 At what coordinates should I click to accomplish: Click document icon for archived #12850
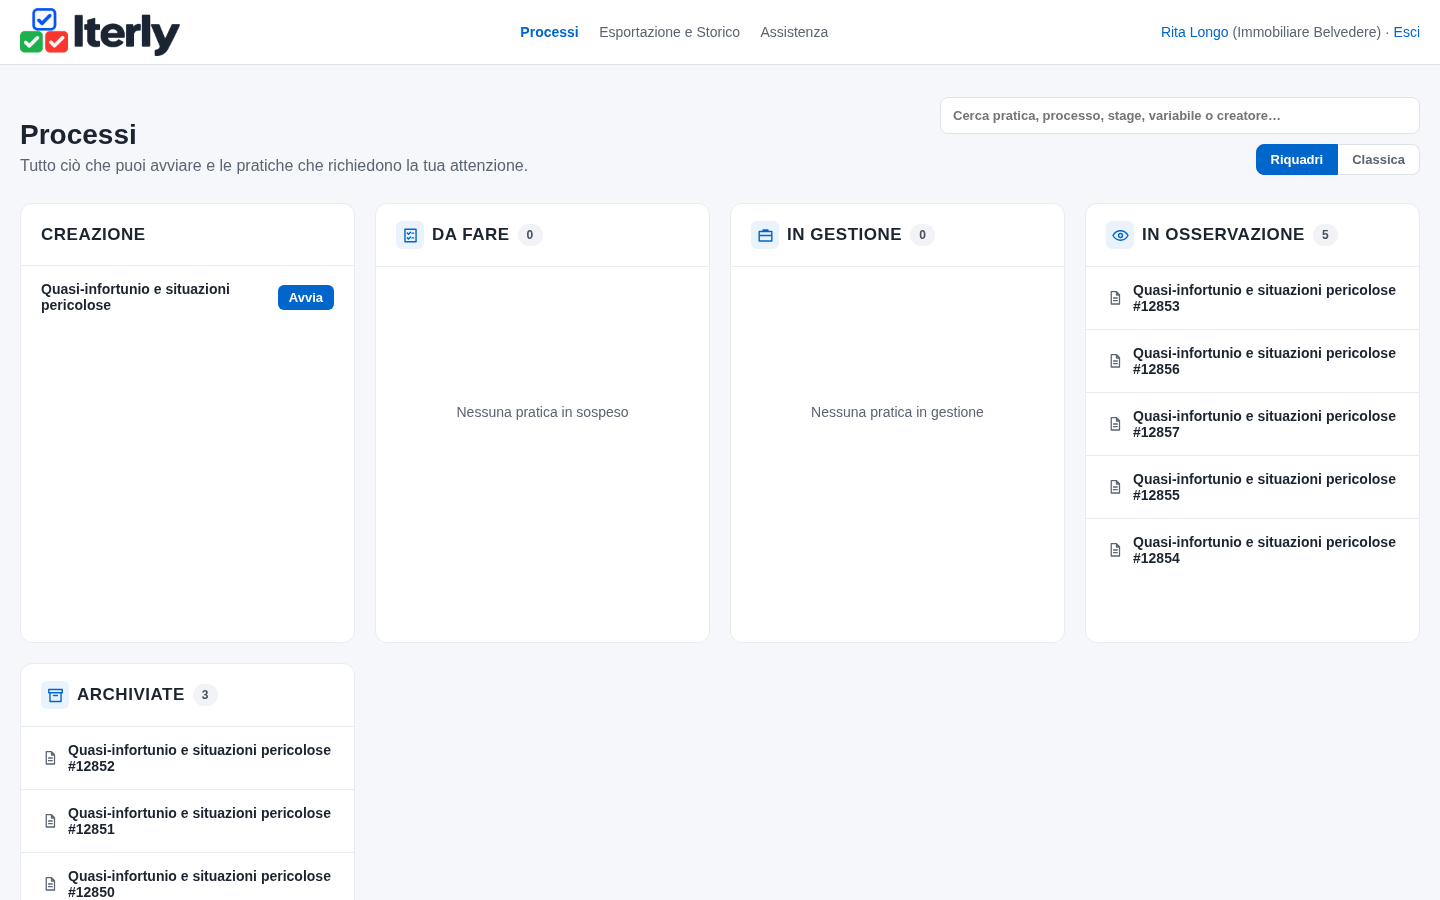coord(50,884)
